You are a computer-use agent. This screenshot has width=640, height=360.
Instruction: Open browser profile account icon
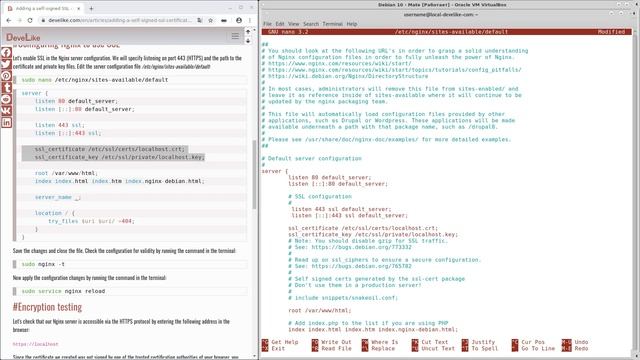[239, 20]
